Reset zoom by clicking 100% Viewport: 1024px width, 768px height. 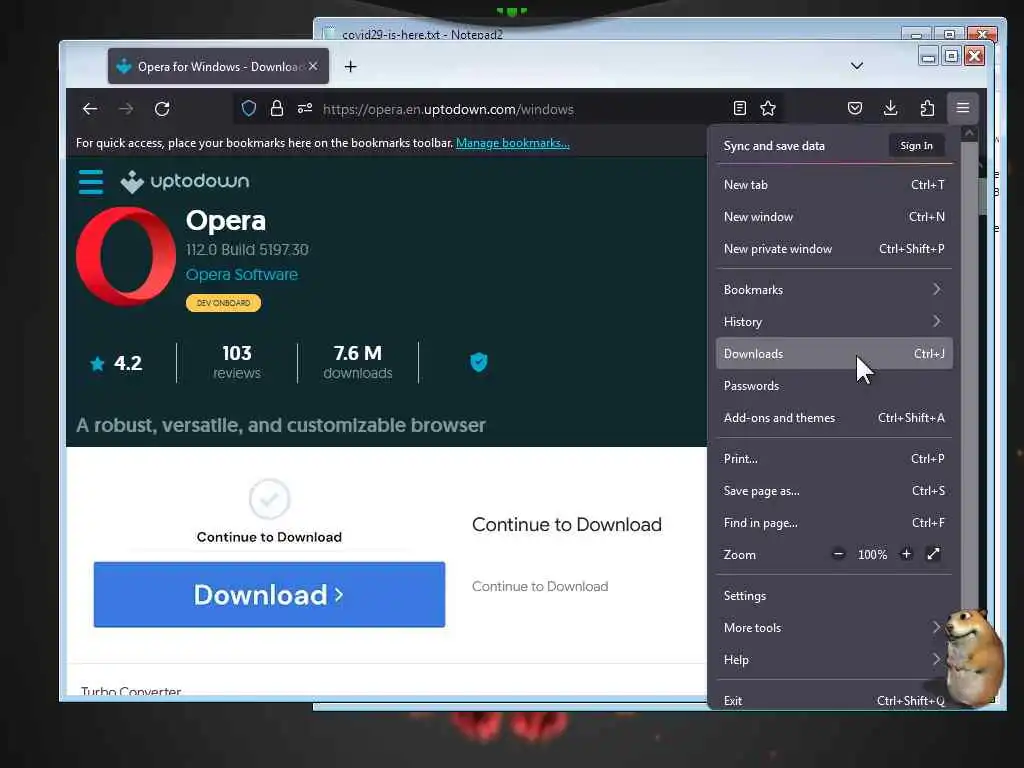point(872,555)
